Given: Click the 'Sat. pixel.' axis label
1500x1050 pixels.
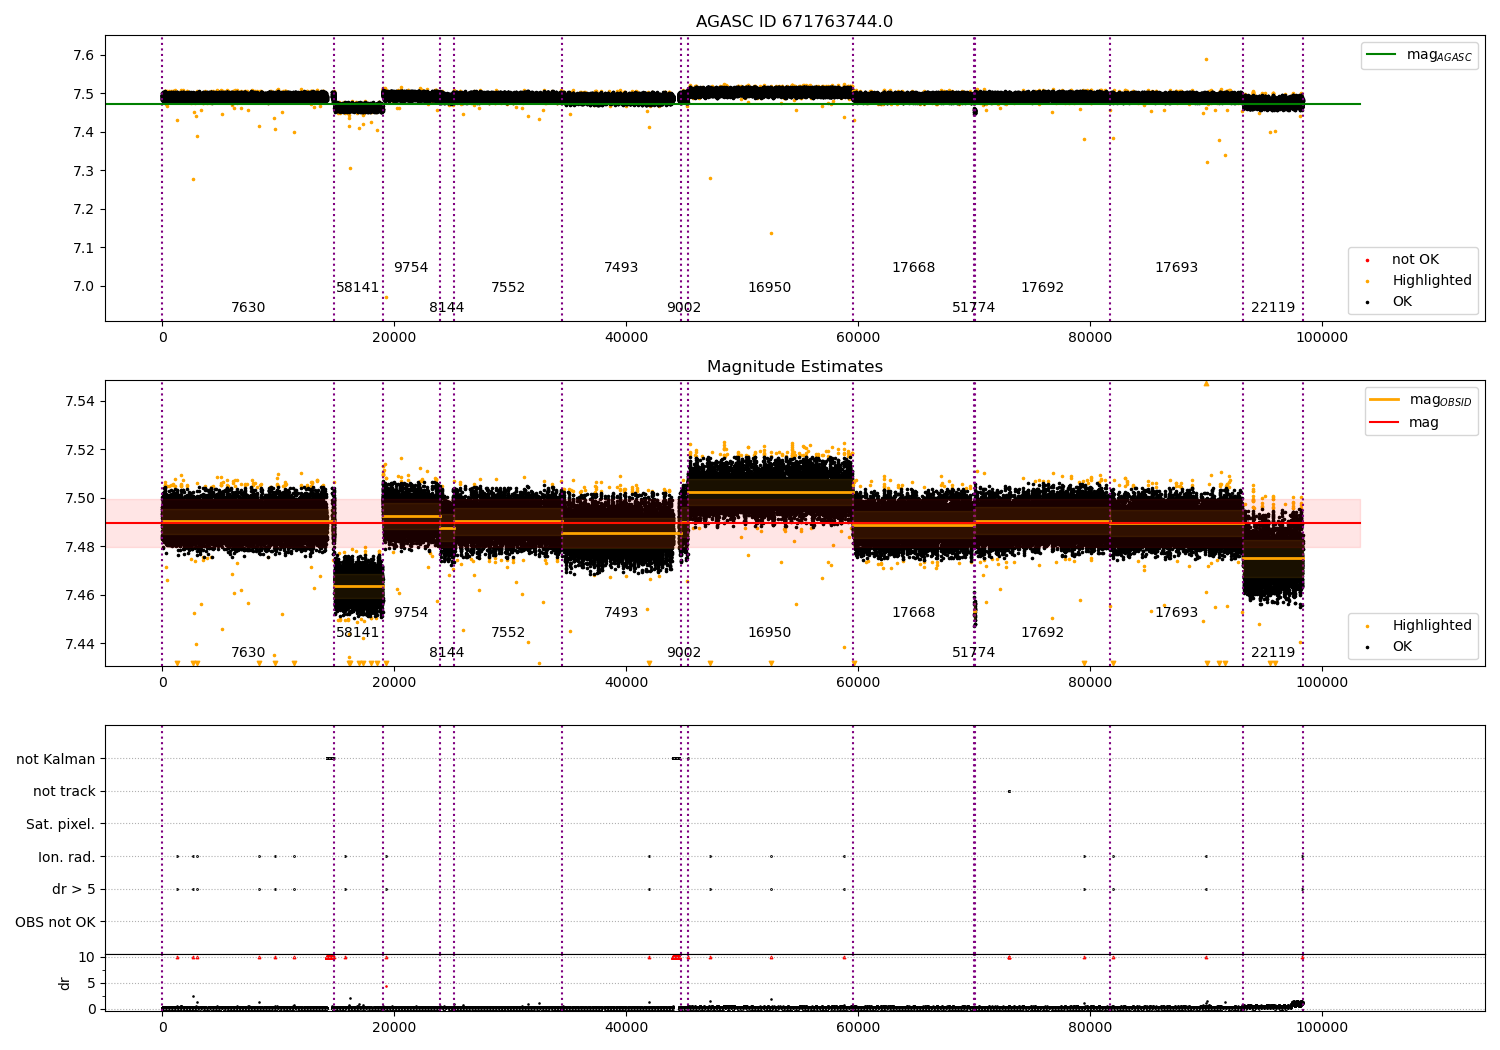Looking at the screenshot, I should (61, 824).
